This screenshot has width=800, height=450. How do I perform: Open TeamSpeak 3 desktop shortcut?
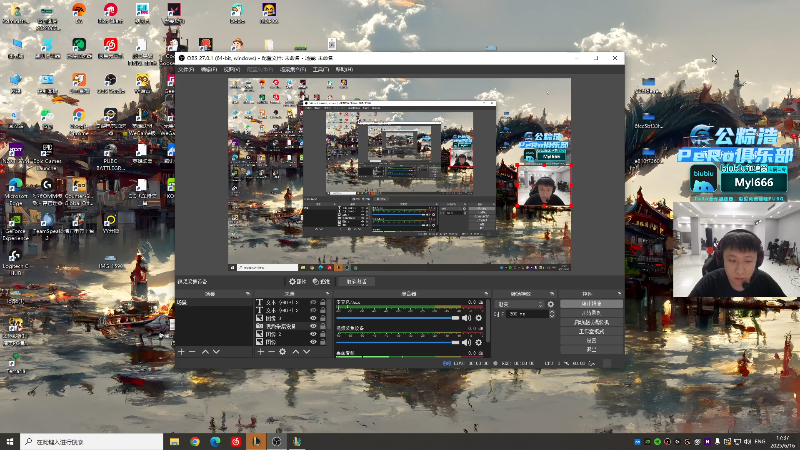click(47, 227)
